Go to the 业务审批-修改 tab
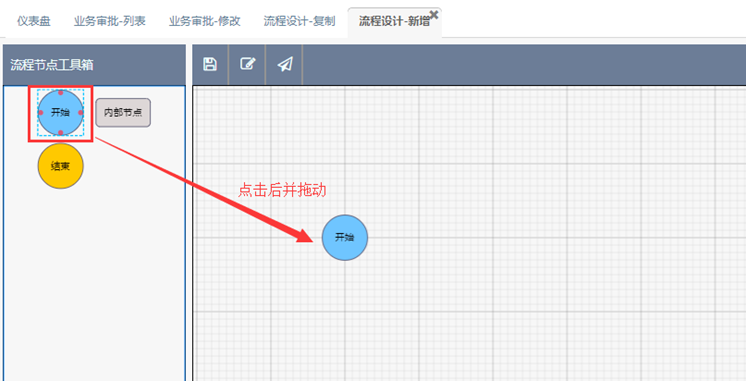Image resolution: width=746 pixels, height=381 pixels. coord(205,21)
